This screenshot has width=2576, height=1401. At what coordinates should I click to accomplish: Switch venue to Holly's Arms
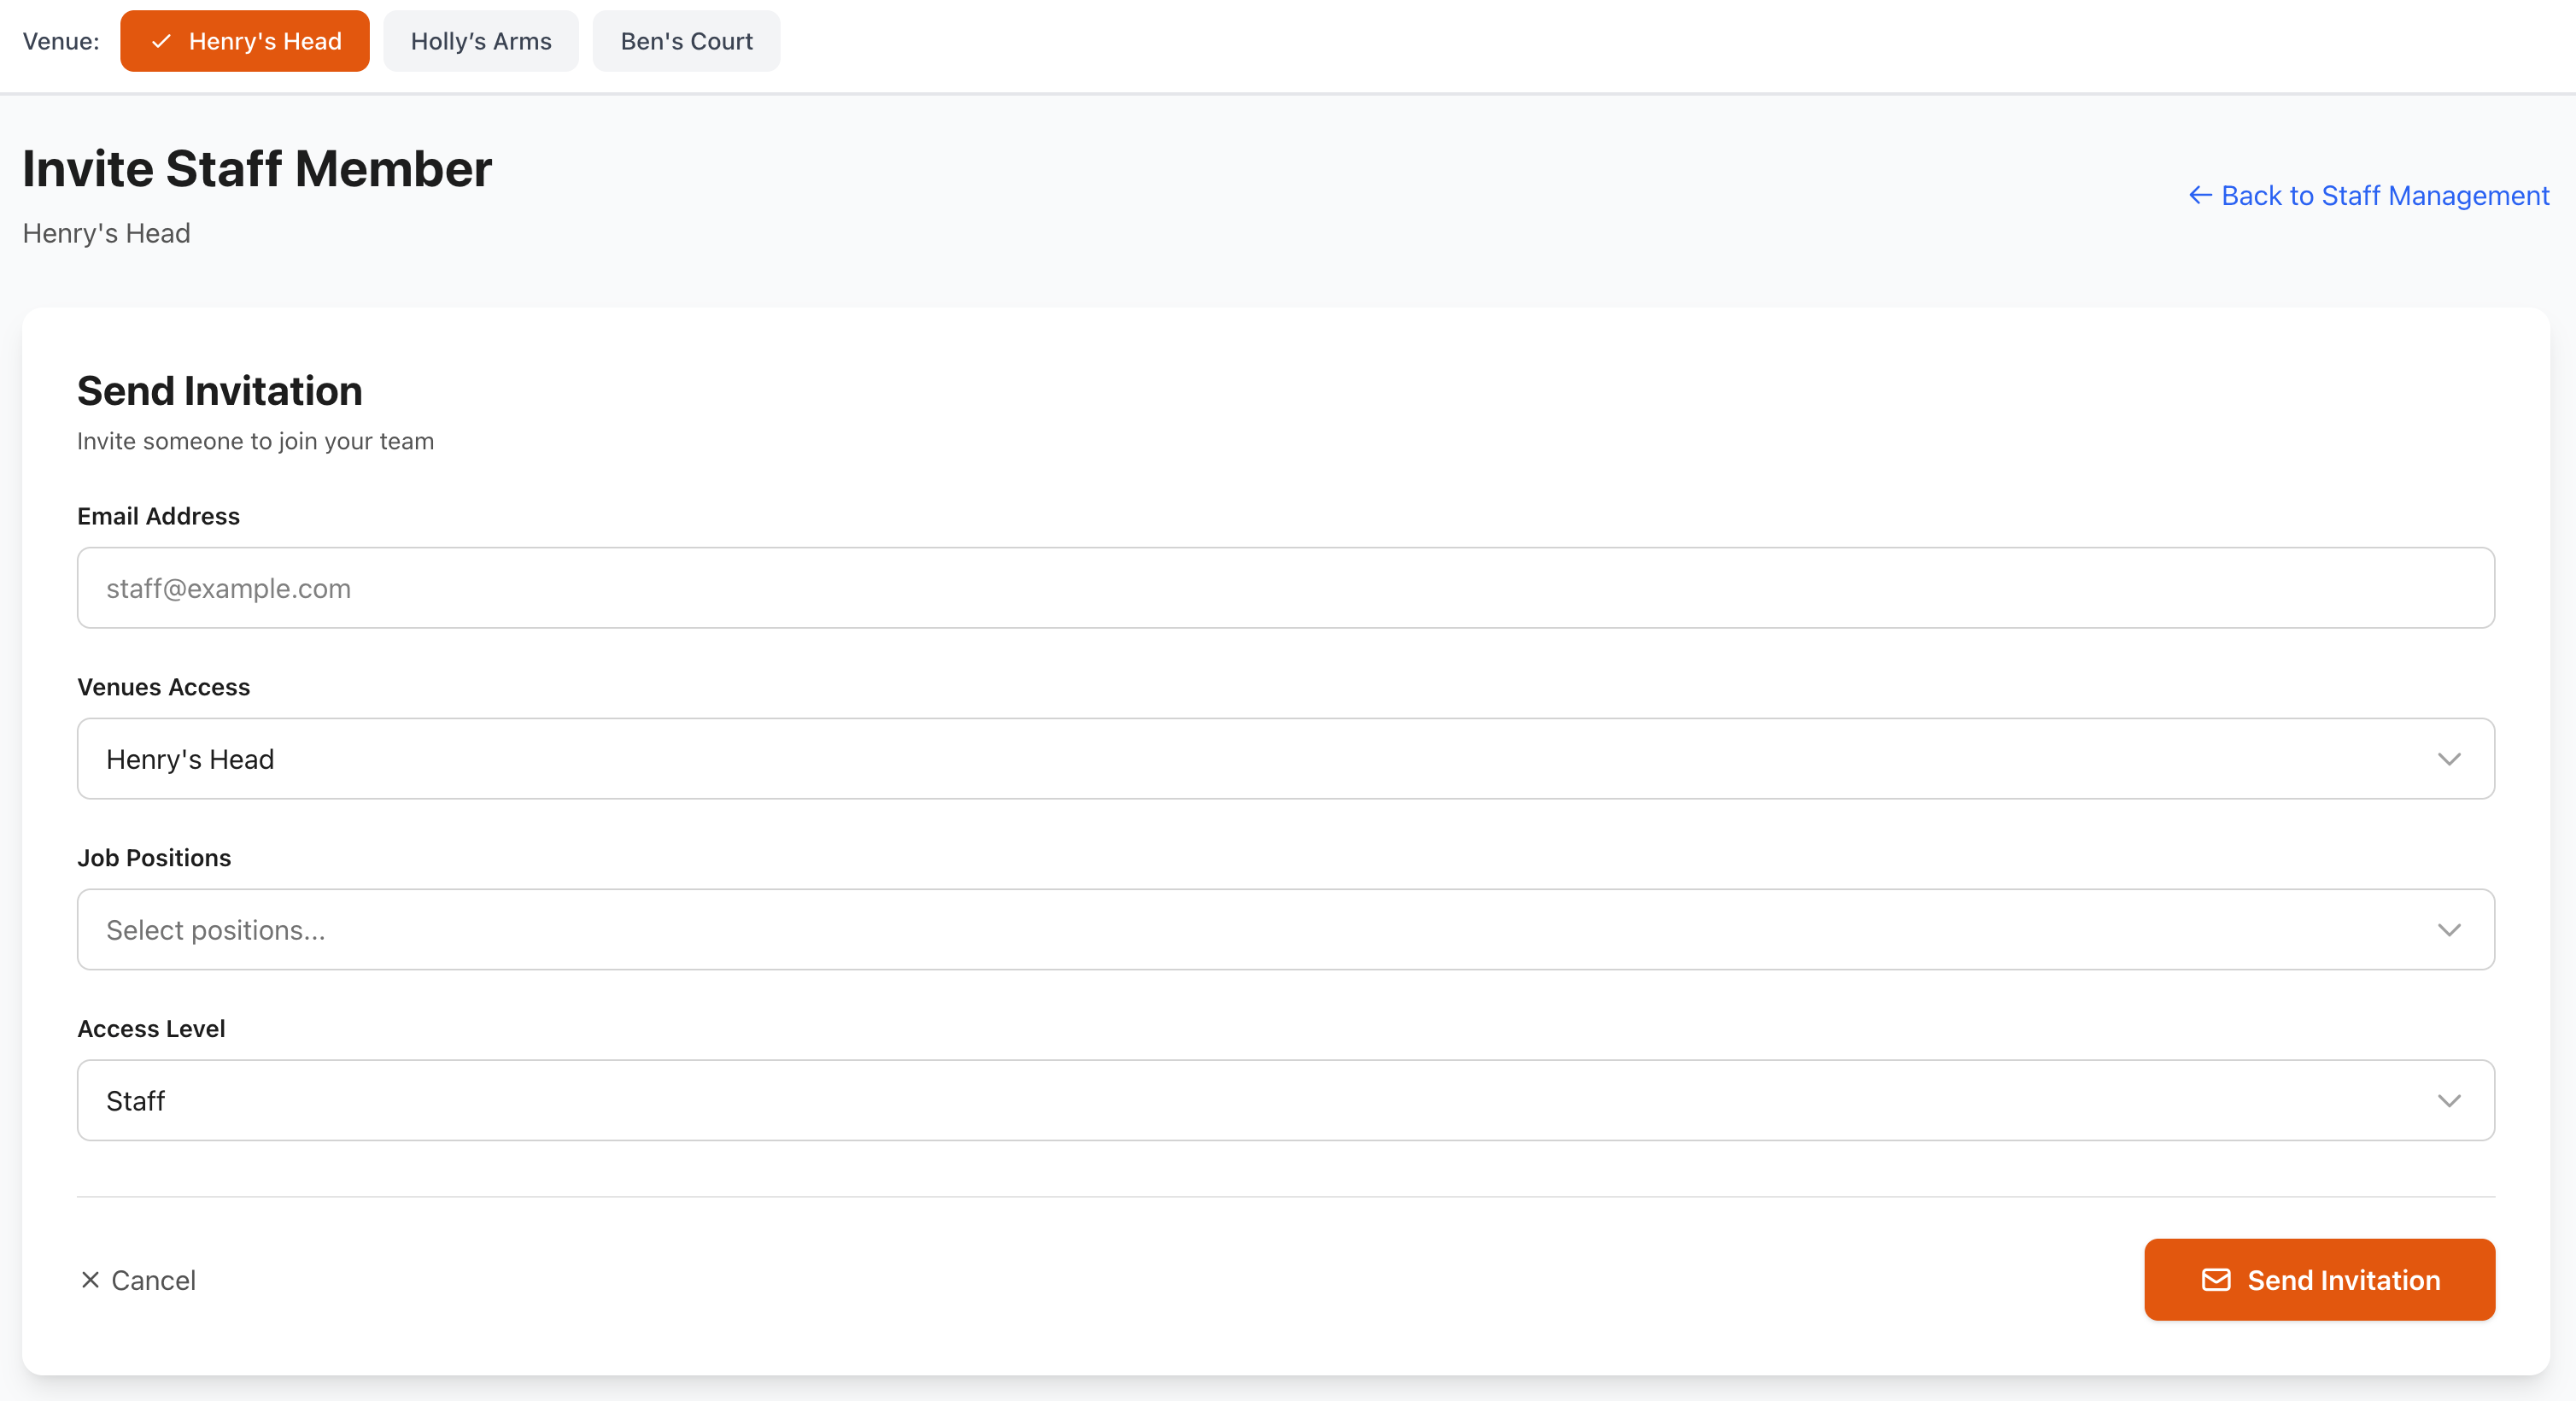(481, 41)
